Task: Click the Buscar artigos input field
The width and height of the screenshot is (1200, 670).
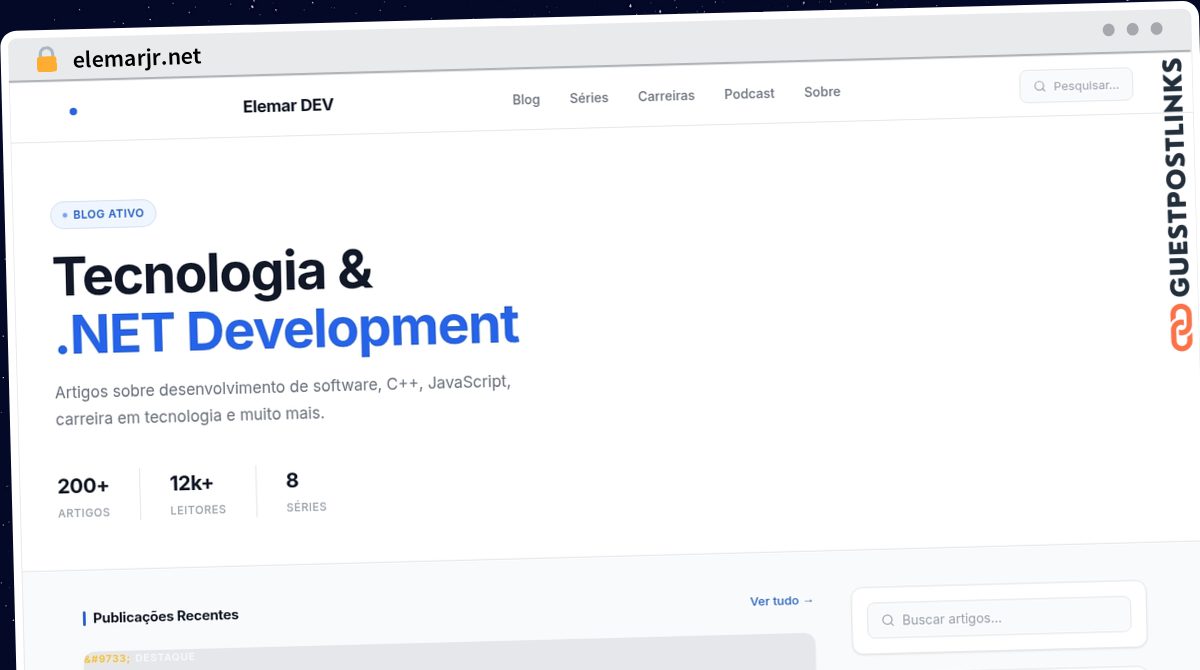Action: click(x=999, y=617)
